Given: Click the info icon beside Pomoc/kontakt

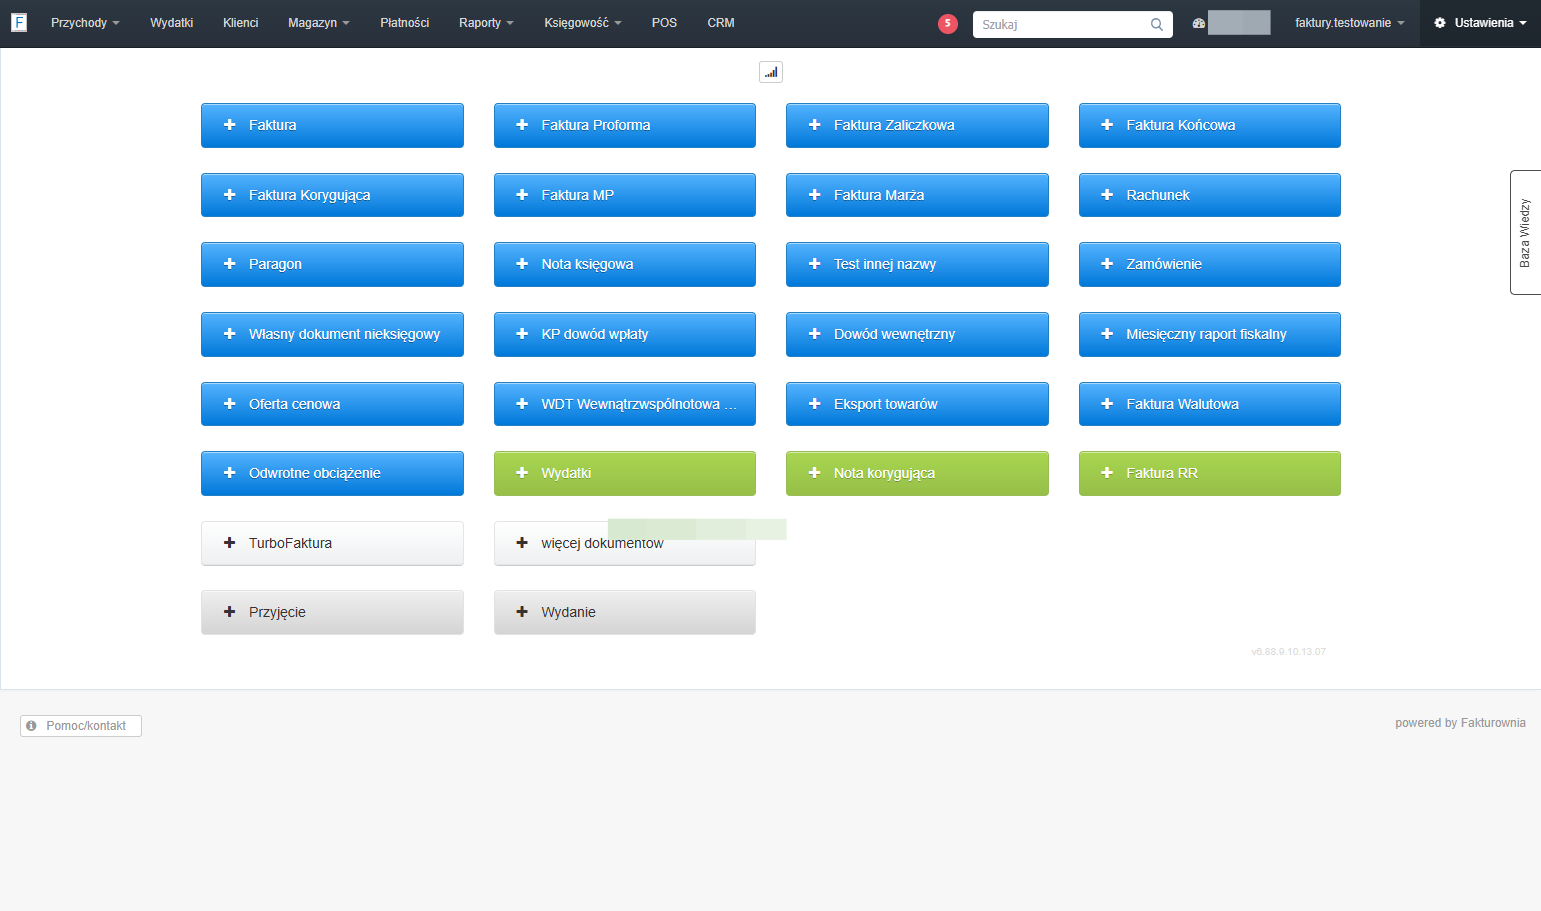Looking at the screenshot, I should [32, 726].
